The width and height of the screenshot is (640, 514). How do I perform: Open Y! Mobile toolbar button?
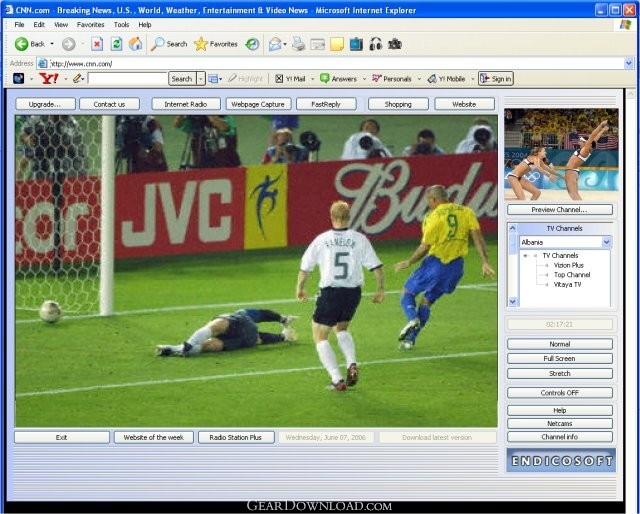coord(446,79)
